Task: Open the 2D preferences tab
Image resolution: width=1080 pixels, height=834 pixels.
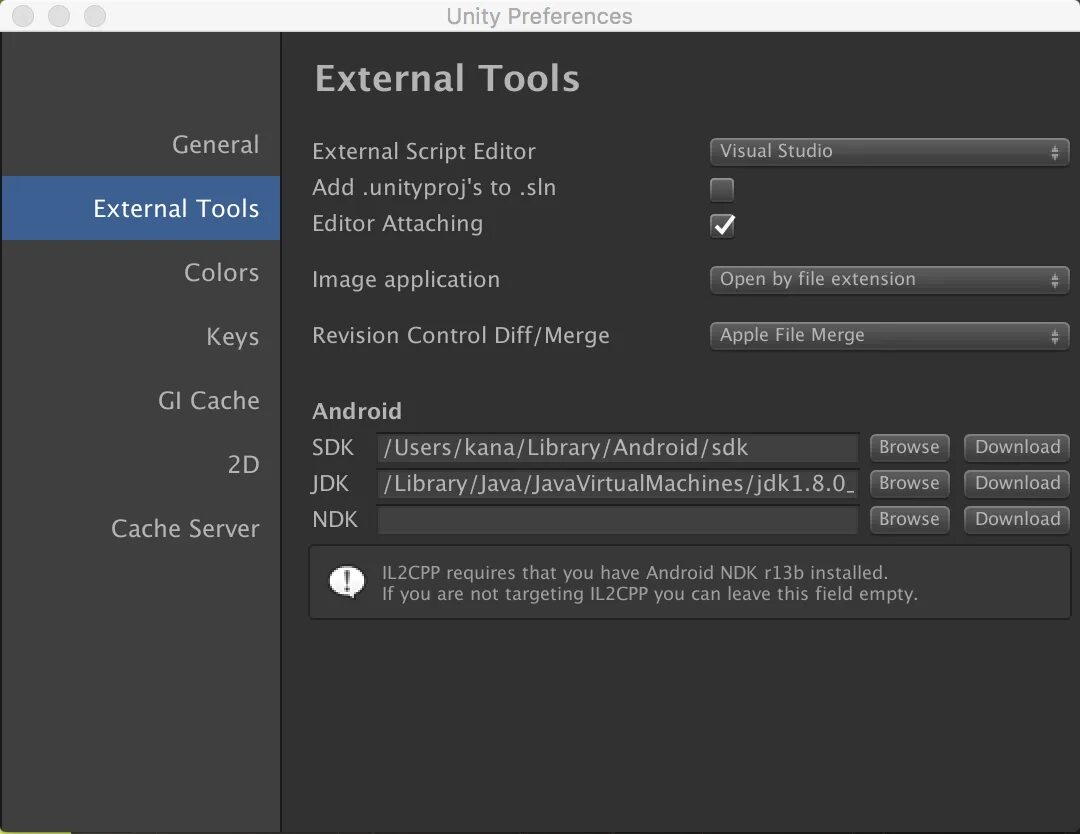Action: pyautogui.click(x=243, y=465)
